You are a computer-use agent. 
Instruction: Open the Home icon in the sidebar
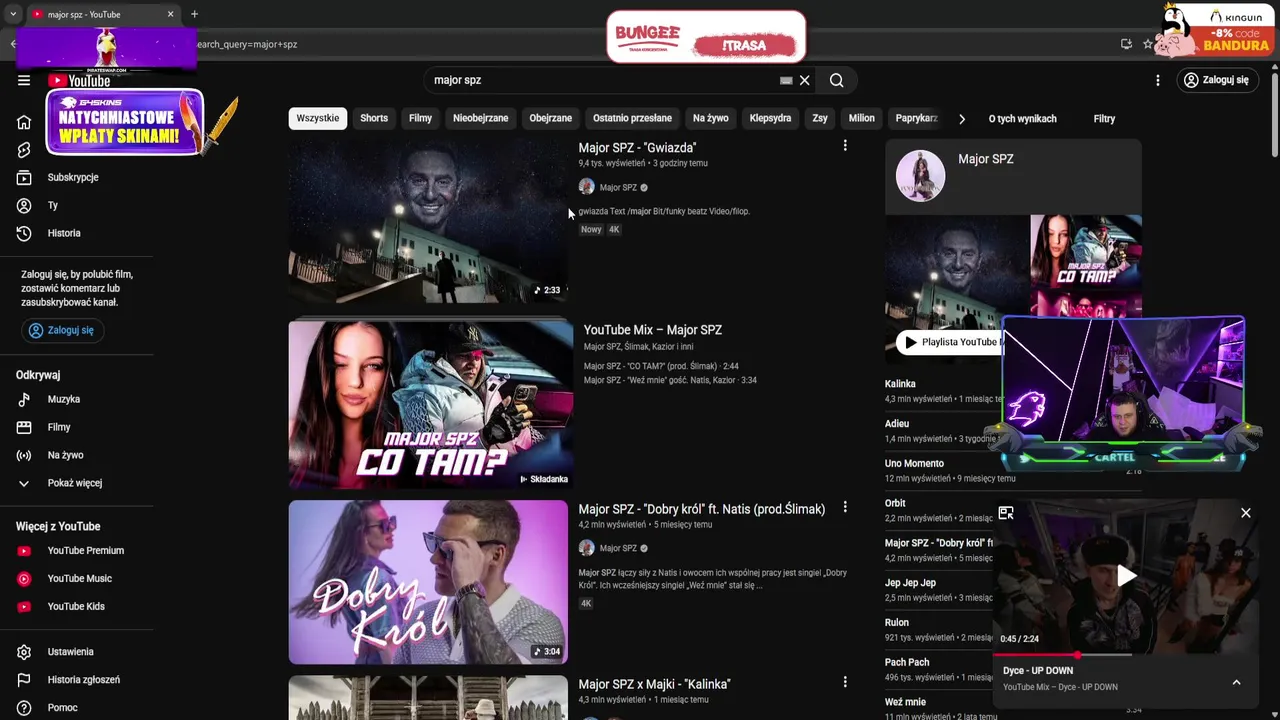point(24,122)
